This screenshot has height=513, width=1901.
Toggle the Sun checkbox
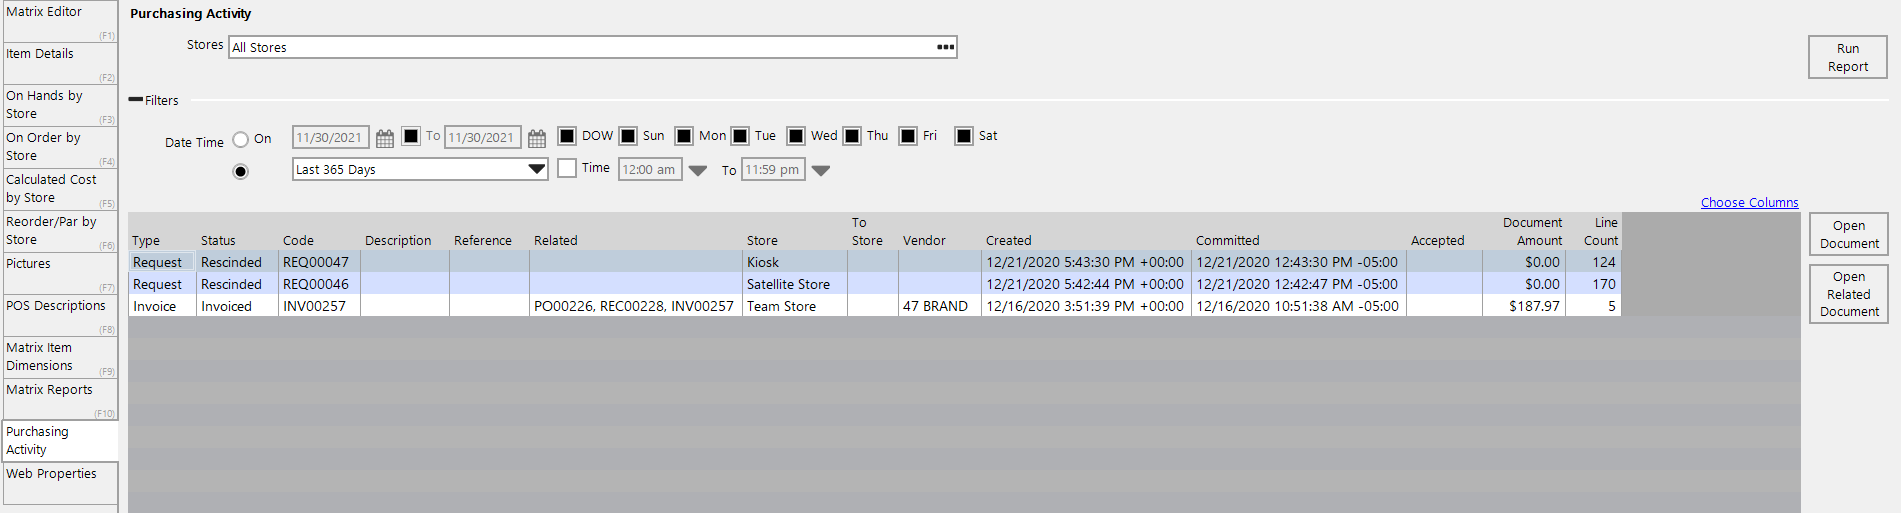tap(628, 136)
